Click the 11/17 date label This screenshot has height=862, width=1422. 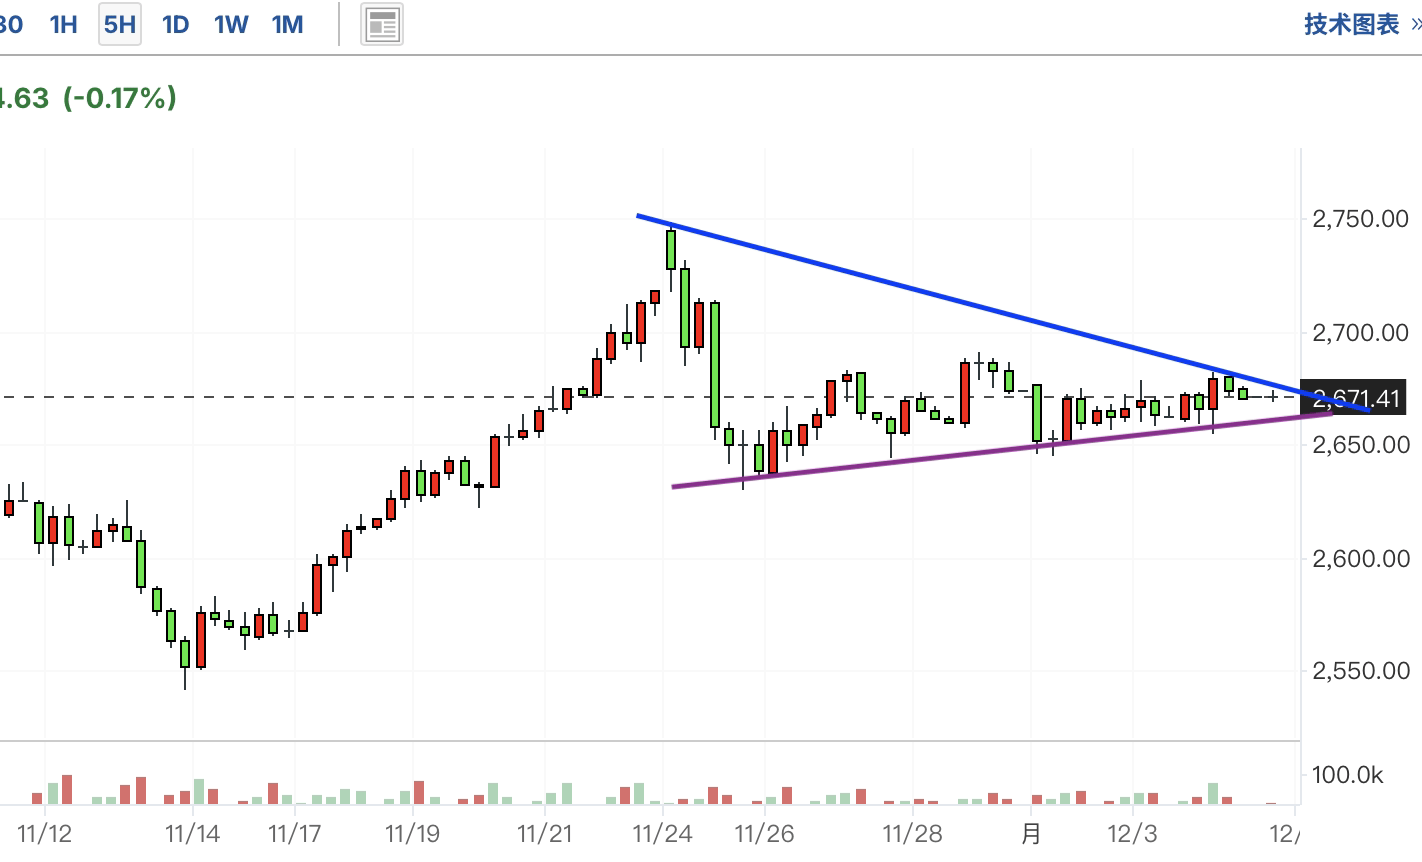[295, 833]
